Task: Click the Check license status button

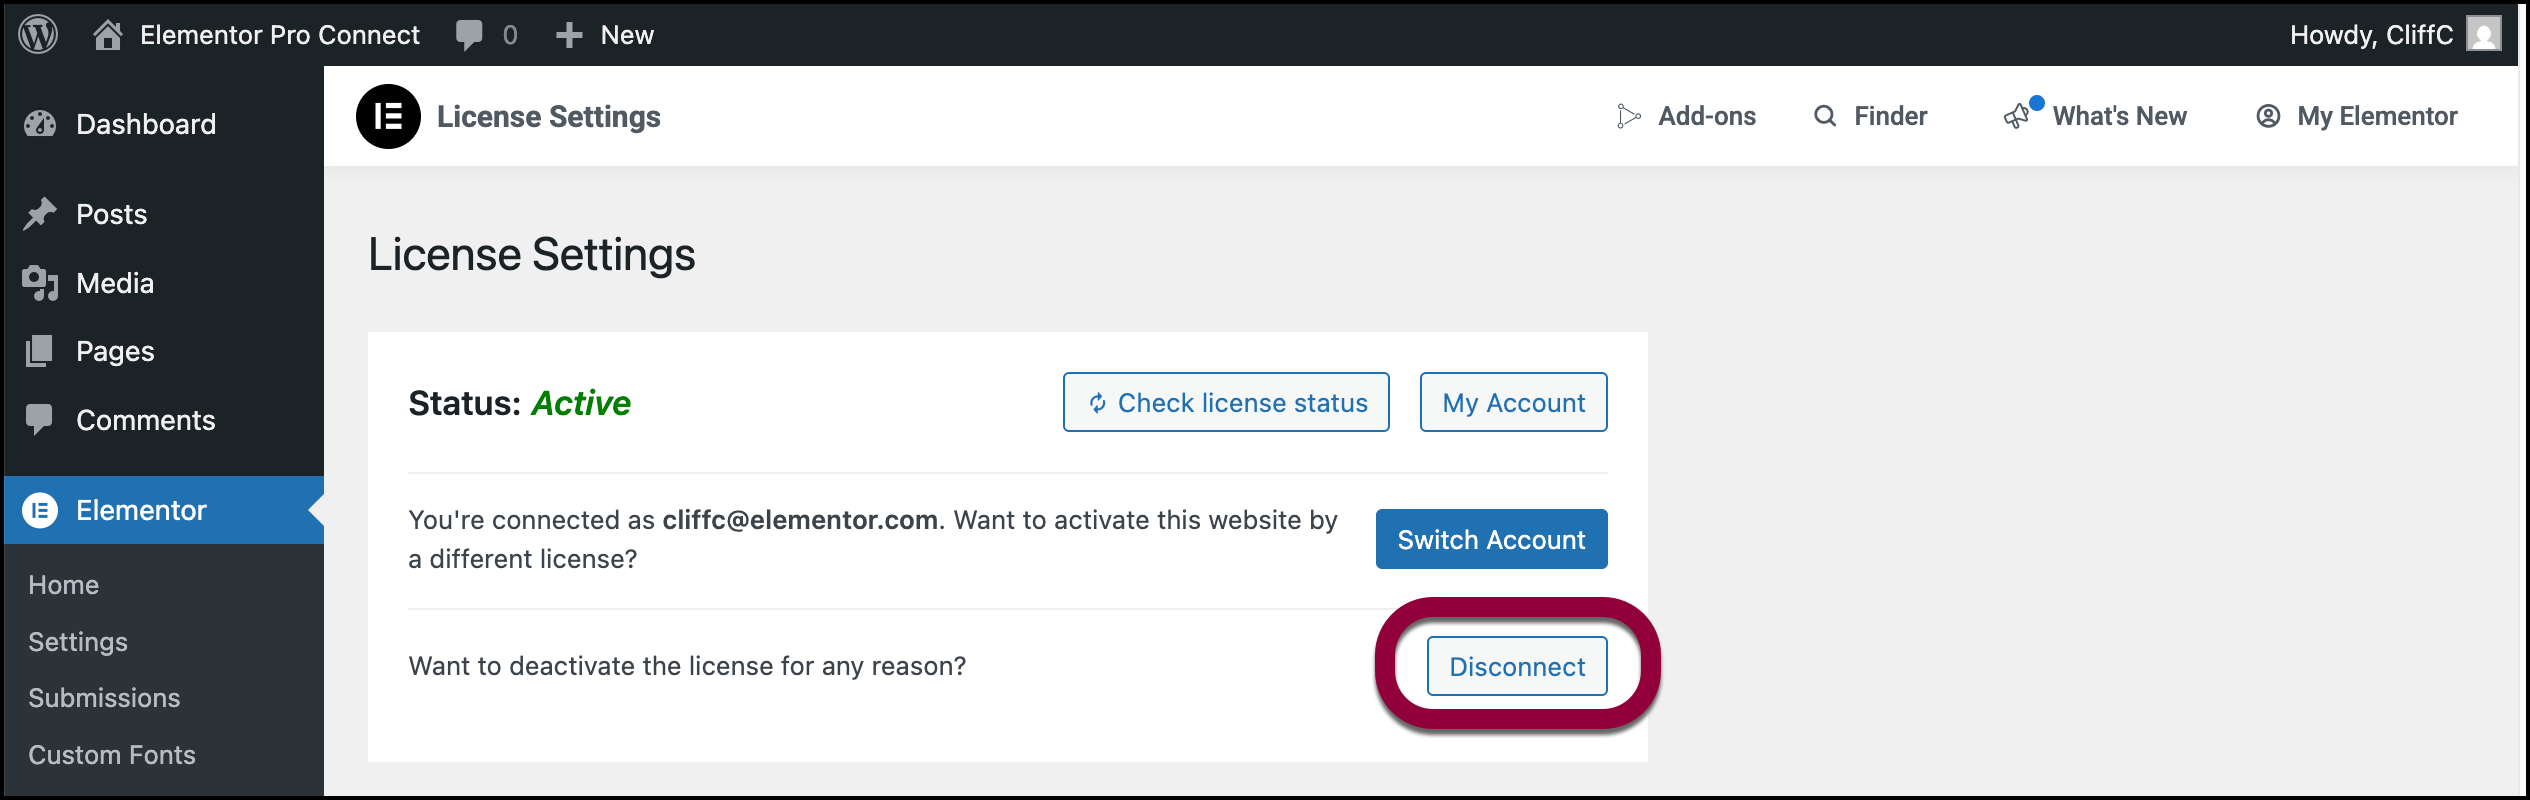Action: [x=1226, y=402]
